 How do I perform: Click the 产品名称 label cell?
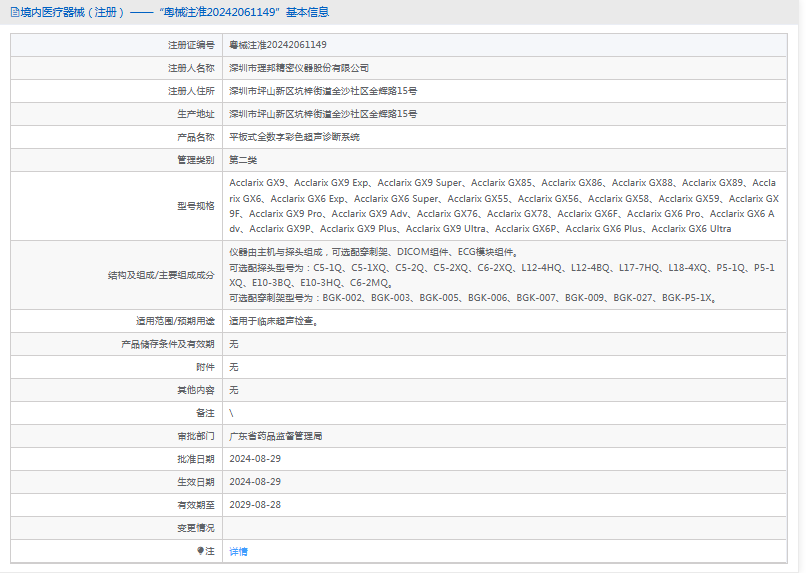[117, 137]
